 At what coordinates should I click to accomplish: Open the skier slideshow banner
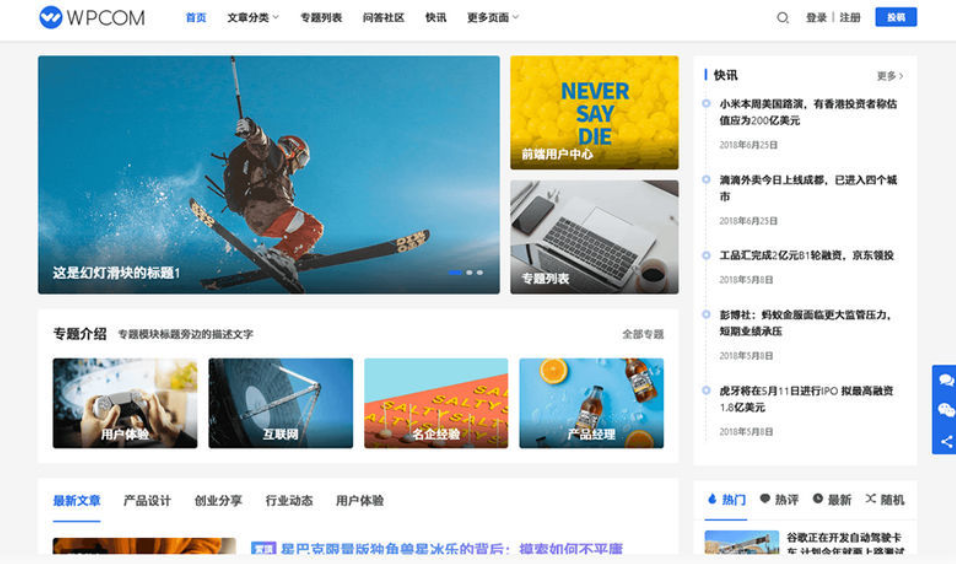coord(269,175)
